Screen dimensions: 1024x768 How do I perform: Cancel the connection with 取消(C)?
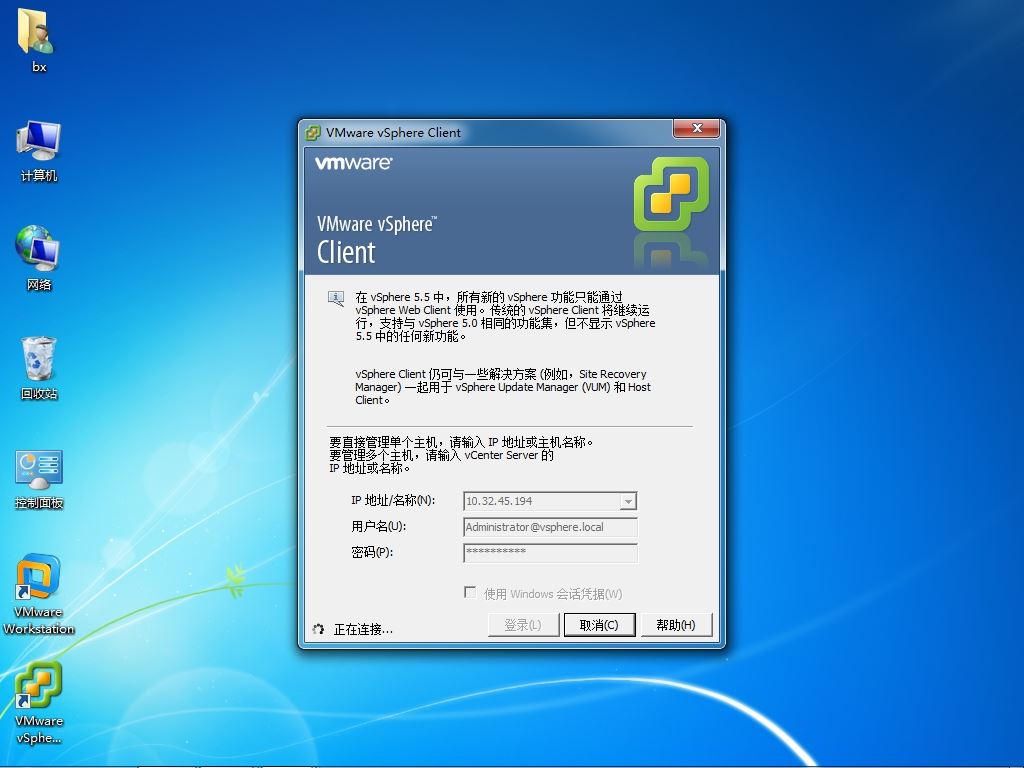(x=599, y=625)
